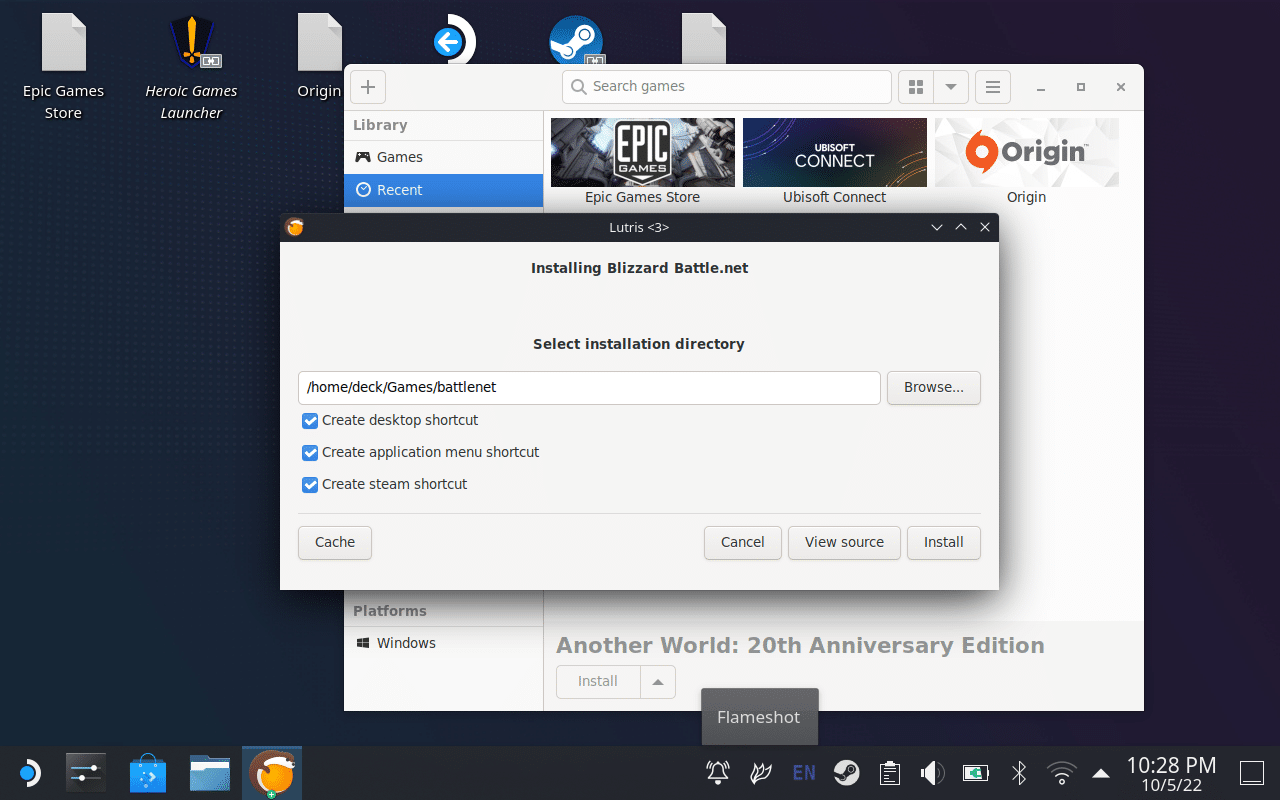Expand hidden system tray icons arrow
The image size is (1280, 800).
(x=1101, y=773)
